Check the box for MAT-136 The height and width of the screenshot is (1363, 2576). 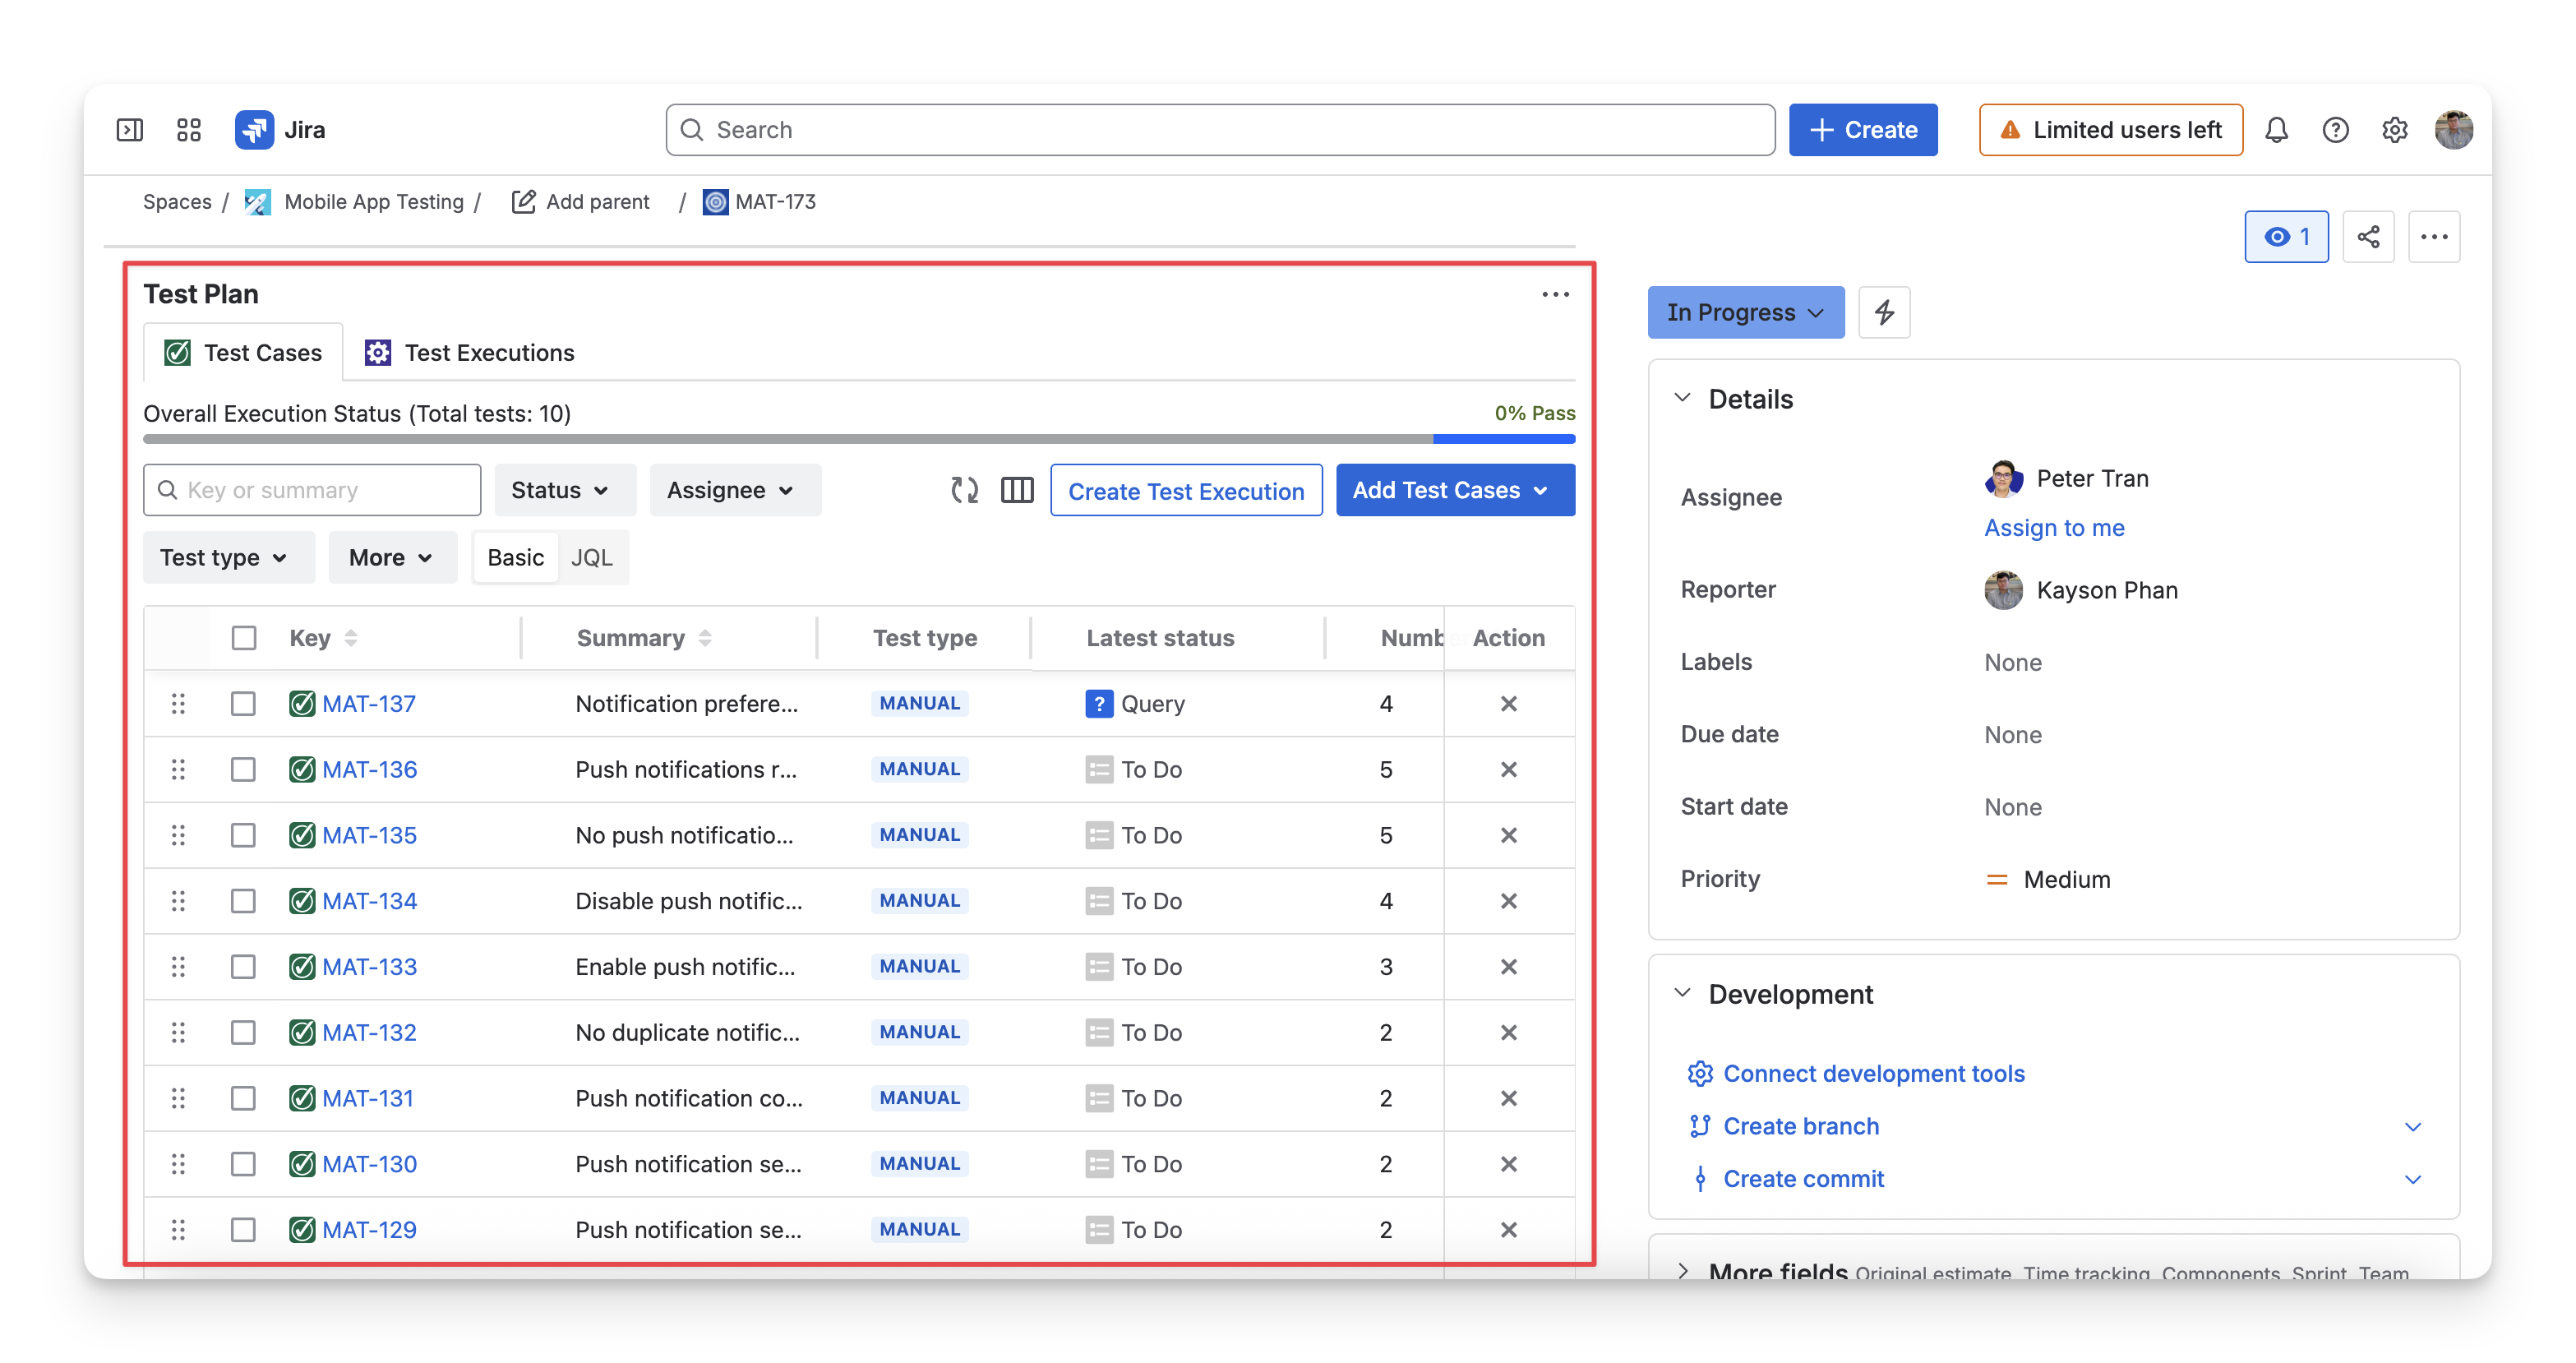(x=243, y=769)
